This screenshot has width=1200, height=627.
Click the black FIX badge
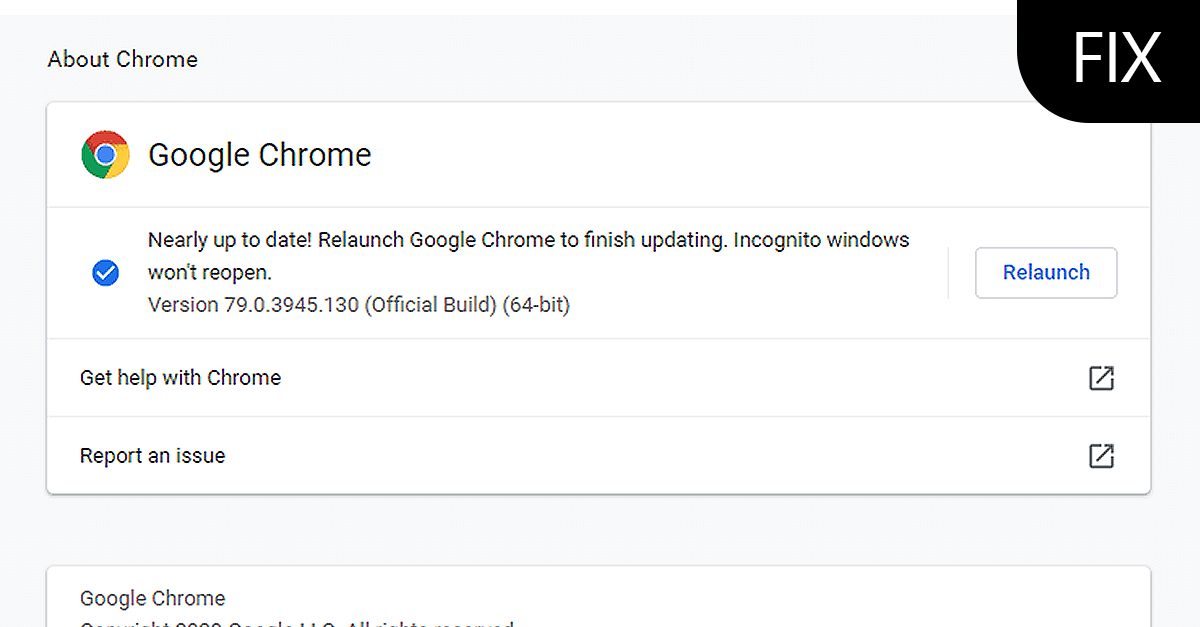click(x=1116, y=58)
